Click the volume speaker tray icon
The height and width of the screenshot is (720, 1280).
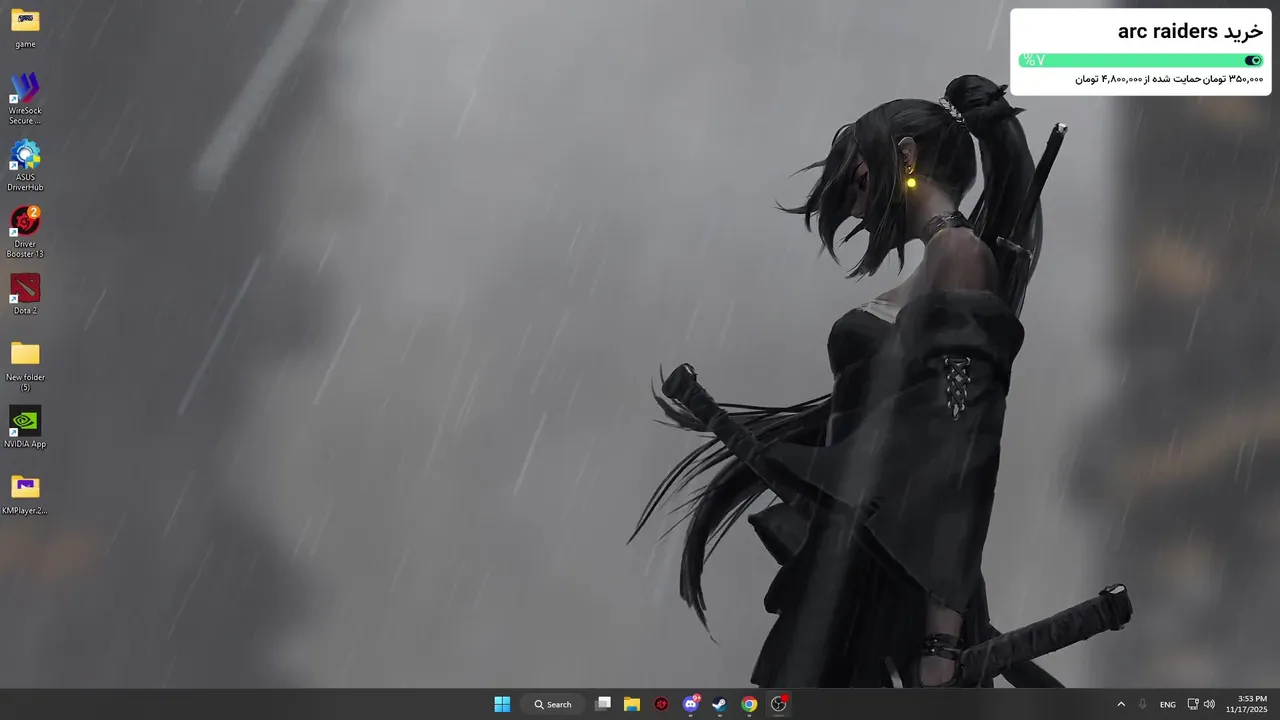pos(1209,704)
